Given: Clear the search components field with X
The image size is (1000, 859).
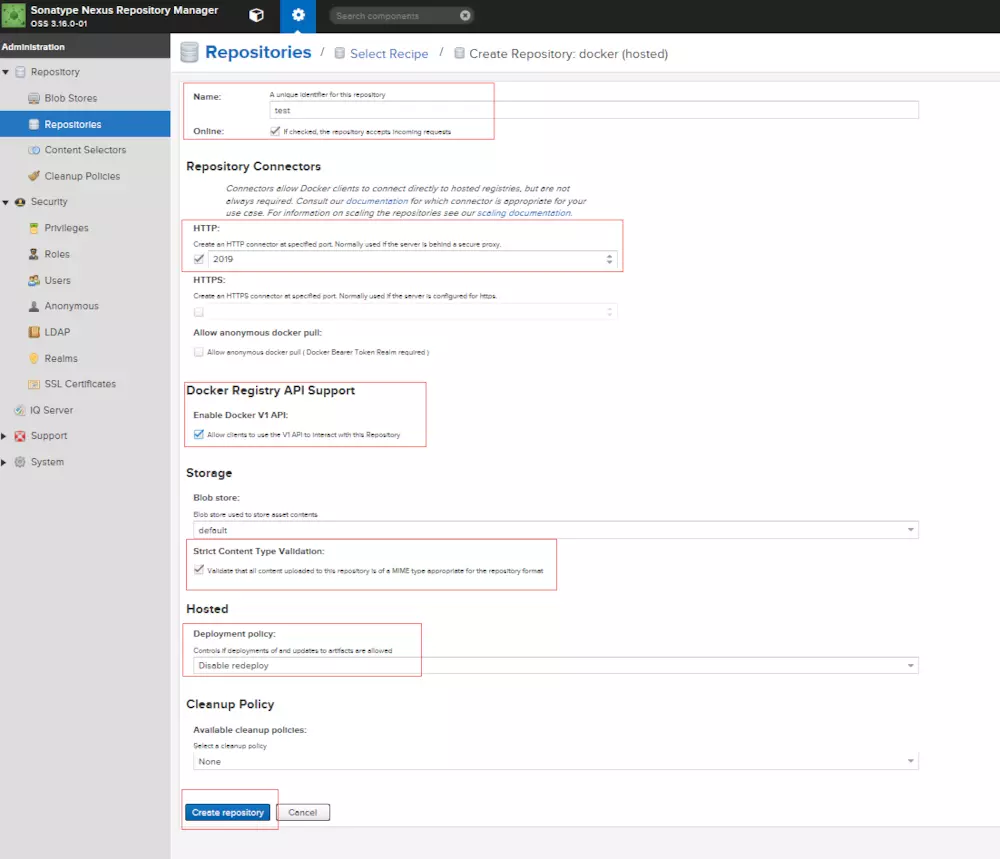Looking at the screenshot, I should (465, 15).
